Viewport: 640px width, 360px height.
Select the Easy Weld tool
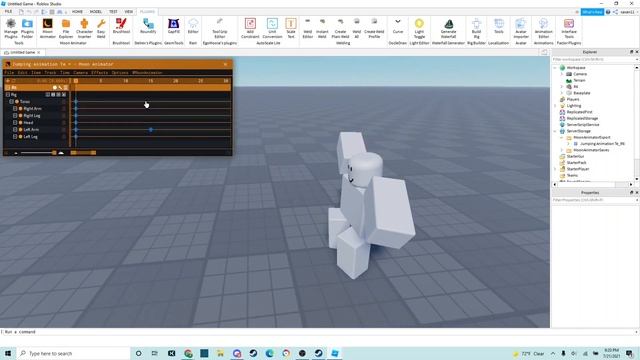coord(101,29)
